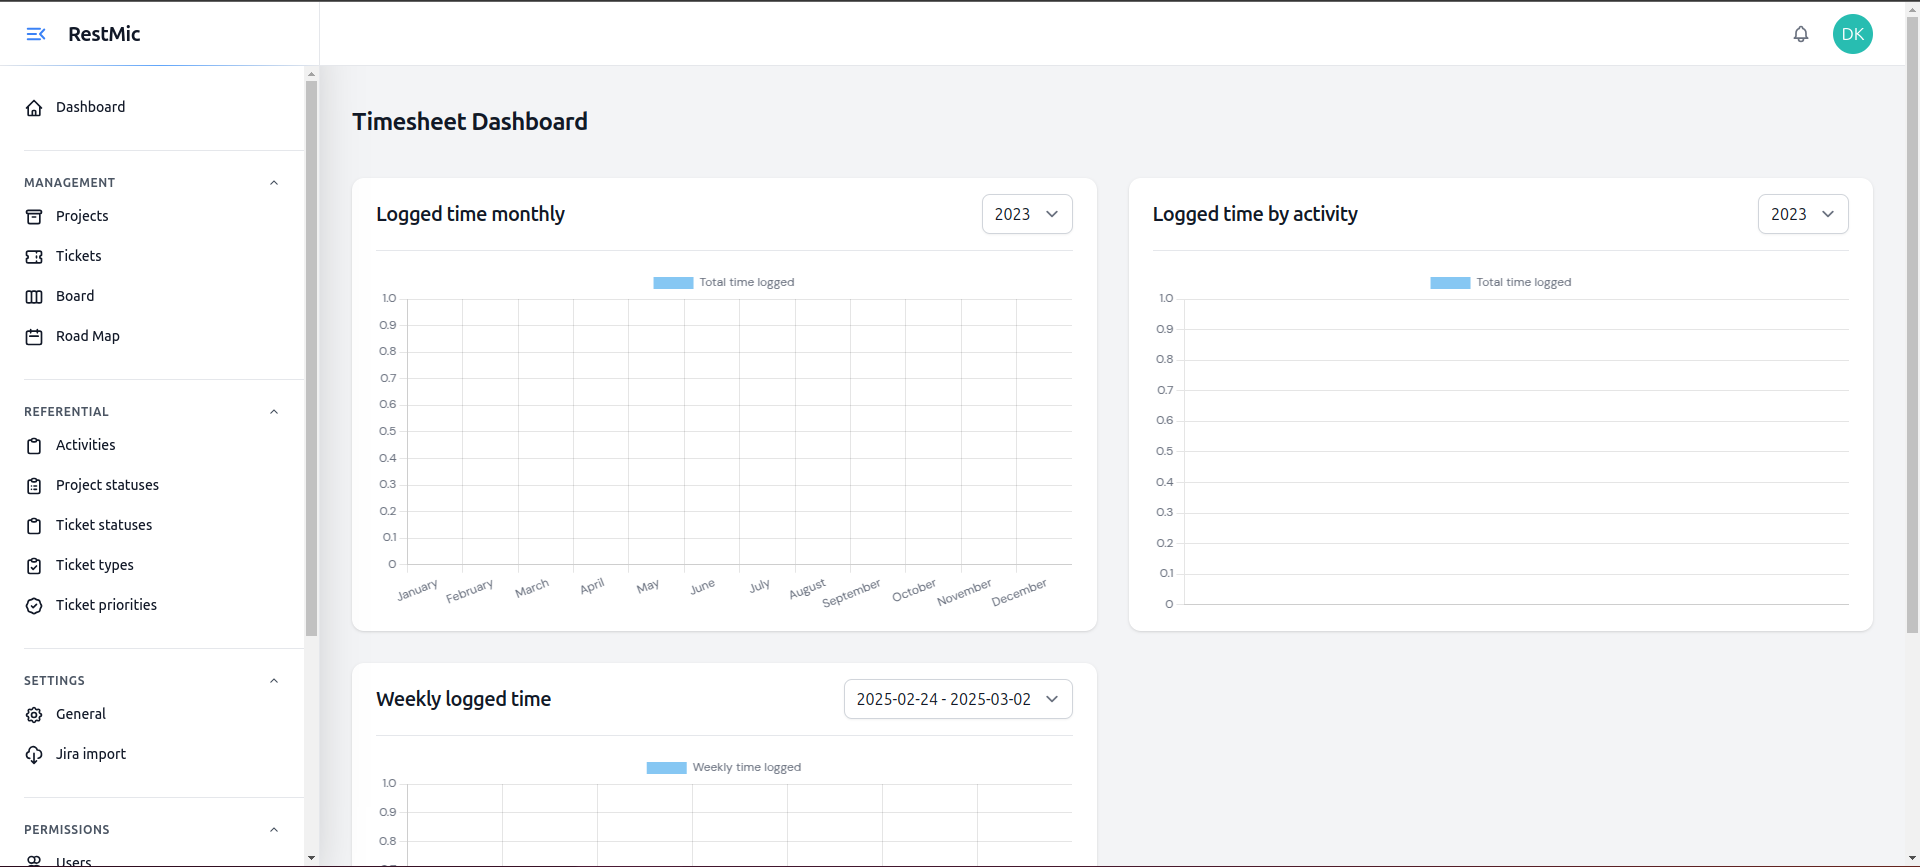Open the weekly date range dropdown
Screen dimensions: 1920x867
click(957, 699)
